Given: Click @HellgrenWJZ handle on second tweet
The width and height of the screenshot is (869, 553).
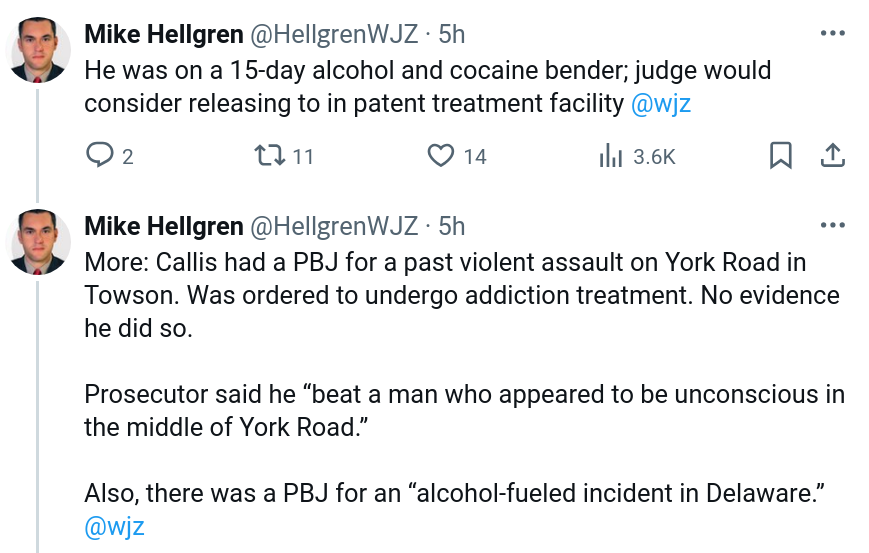Looking at the screenshot, I should (x=333, y=226).
